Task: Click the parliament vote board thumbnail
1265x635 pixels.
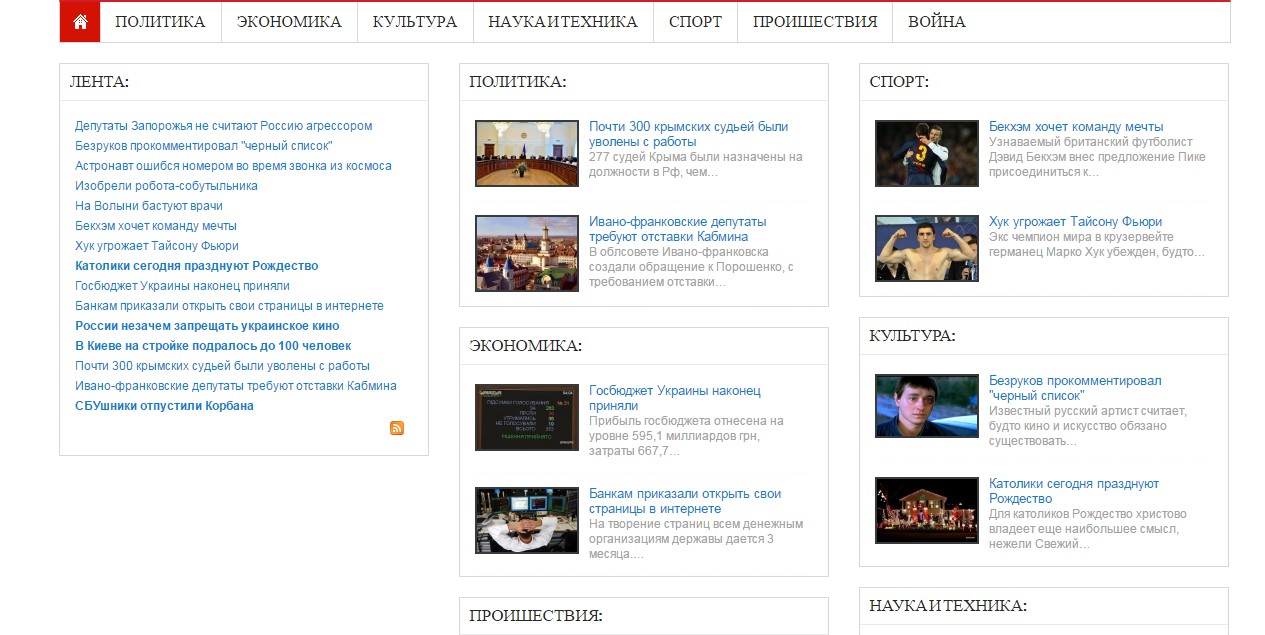Action: (527, 417)
